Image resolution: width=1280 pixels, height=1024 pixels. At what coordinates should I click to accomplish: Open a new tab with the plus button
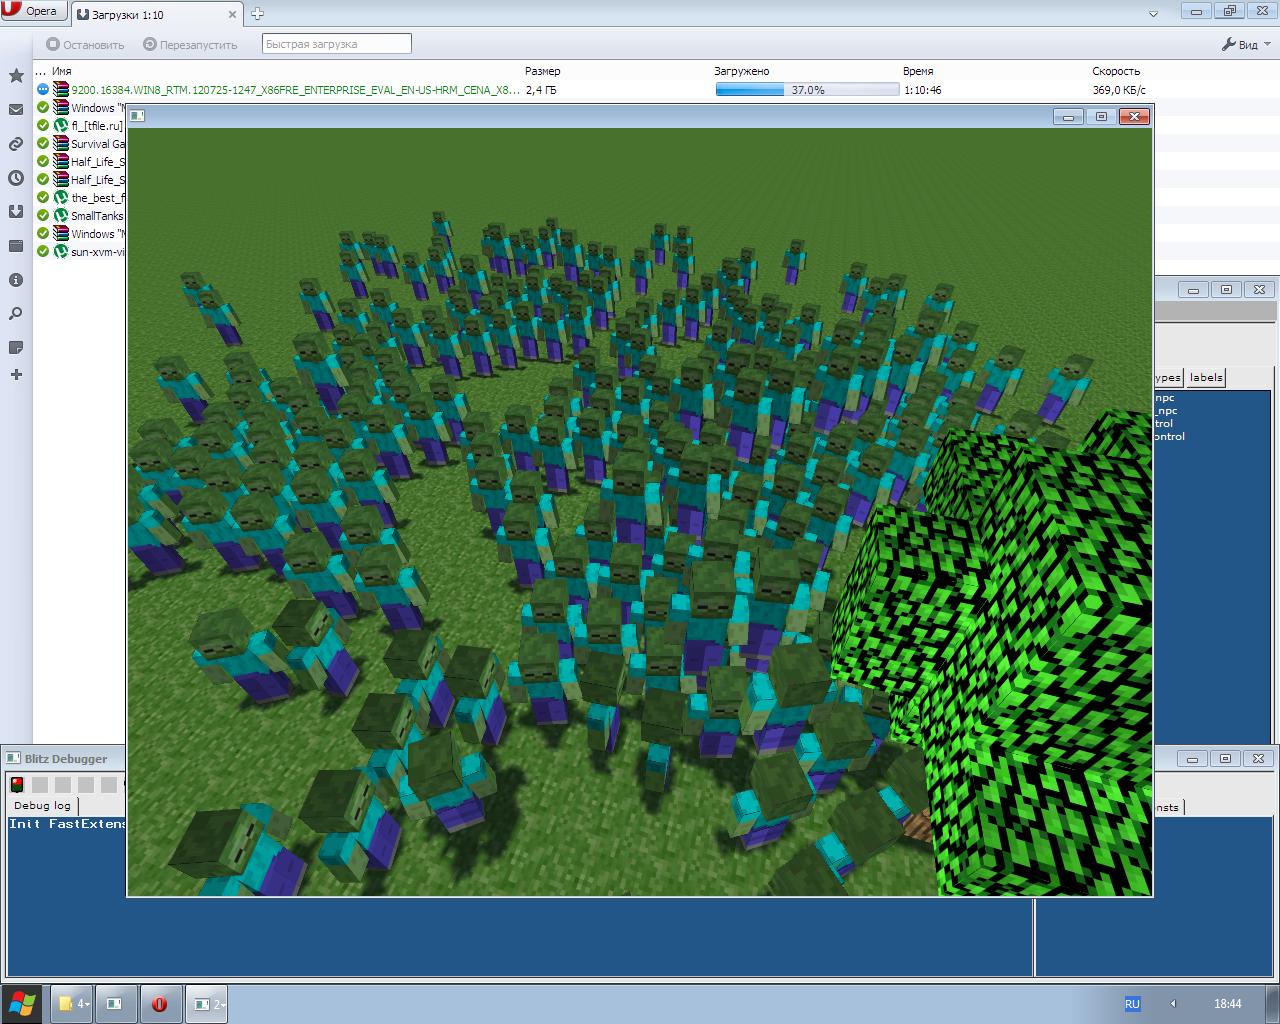[257, 14]
